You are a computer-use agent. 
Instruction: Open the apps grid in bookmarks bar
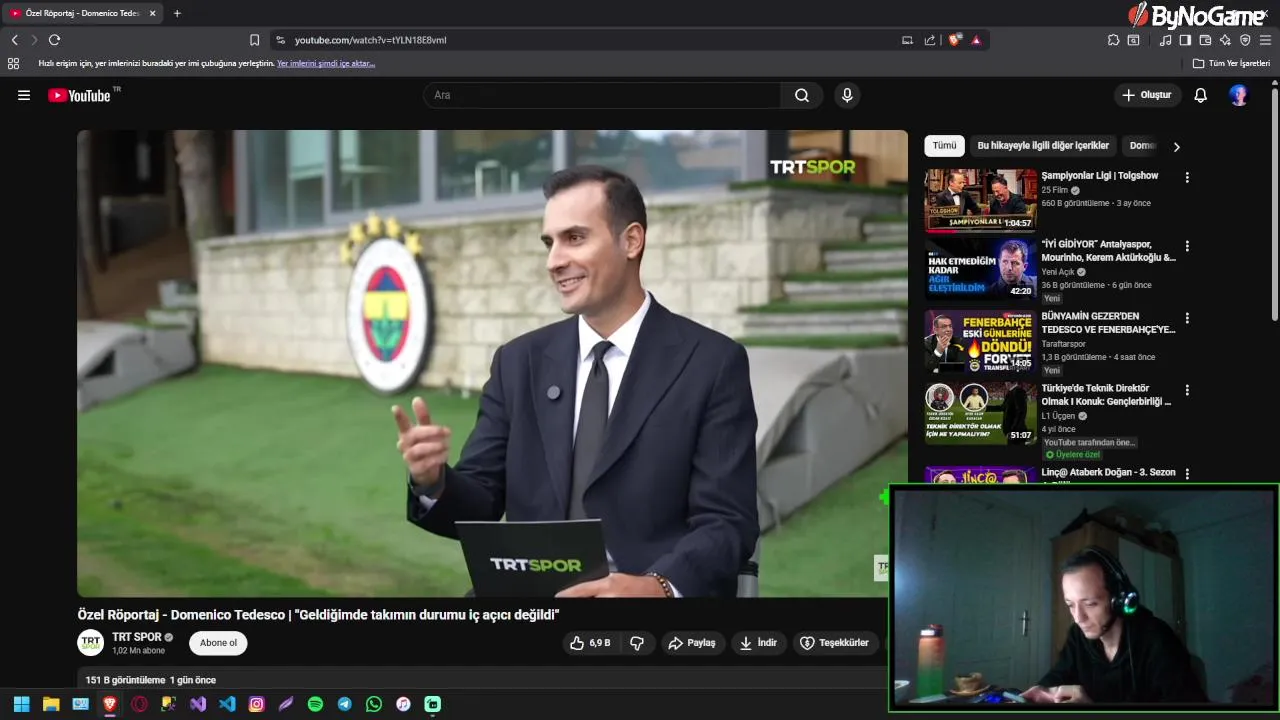13,63
